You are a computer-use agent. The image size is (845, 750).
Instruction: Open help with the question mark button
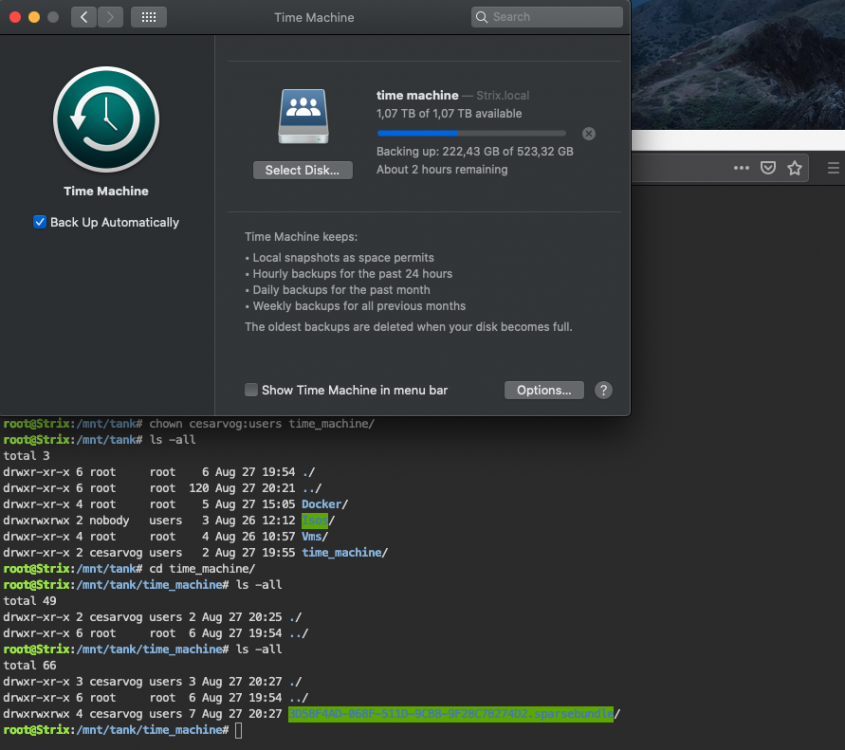pyautogui.click(x=604, y=390)
